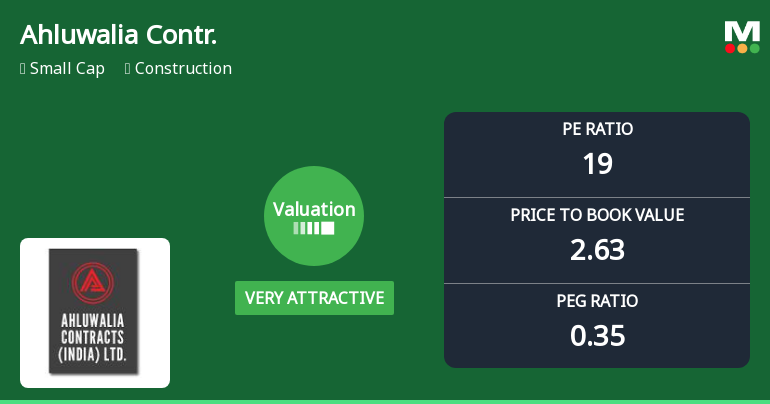Click the icon before Construction

pyautogui.click(x=128, y=69)
